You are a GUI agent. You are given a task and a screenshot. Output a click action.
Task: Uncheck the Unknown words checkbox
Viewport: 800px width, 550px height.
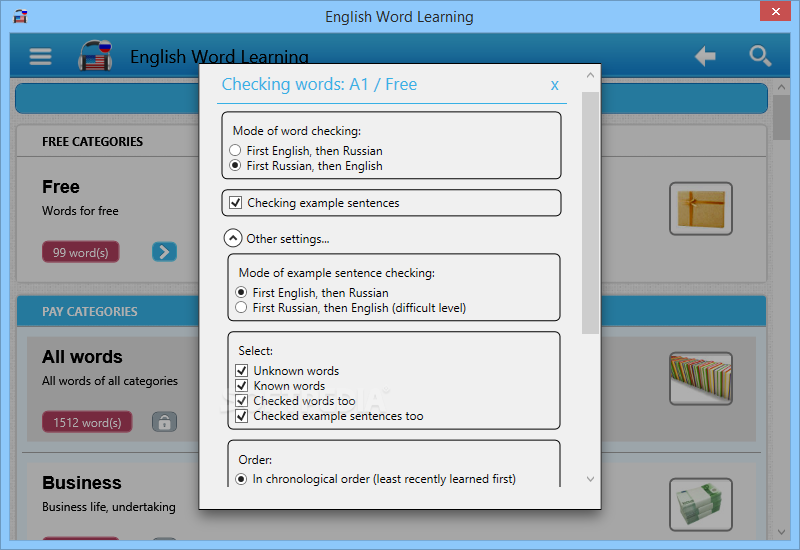[x=242, y=370]
